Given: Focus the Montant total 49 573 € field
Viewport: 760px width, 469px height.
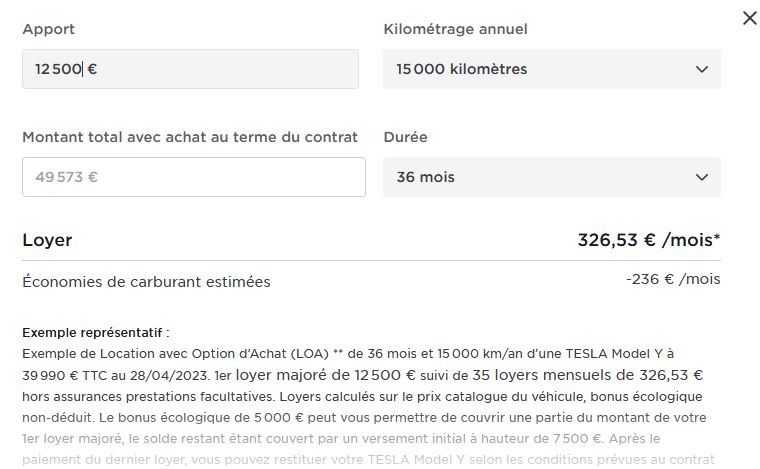Looking at the screenshot, I should (x=193, y=177).
